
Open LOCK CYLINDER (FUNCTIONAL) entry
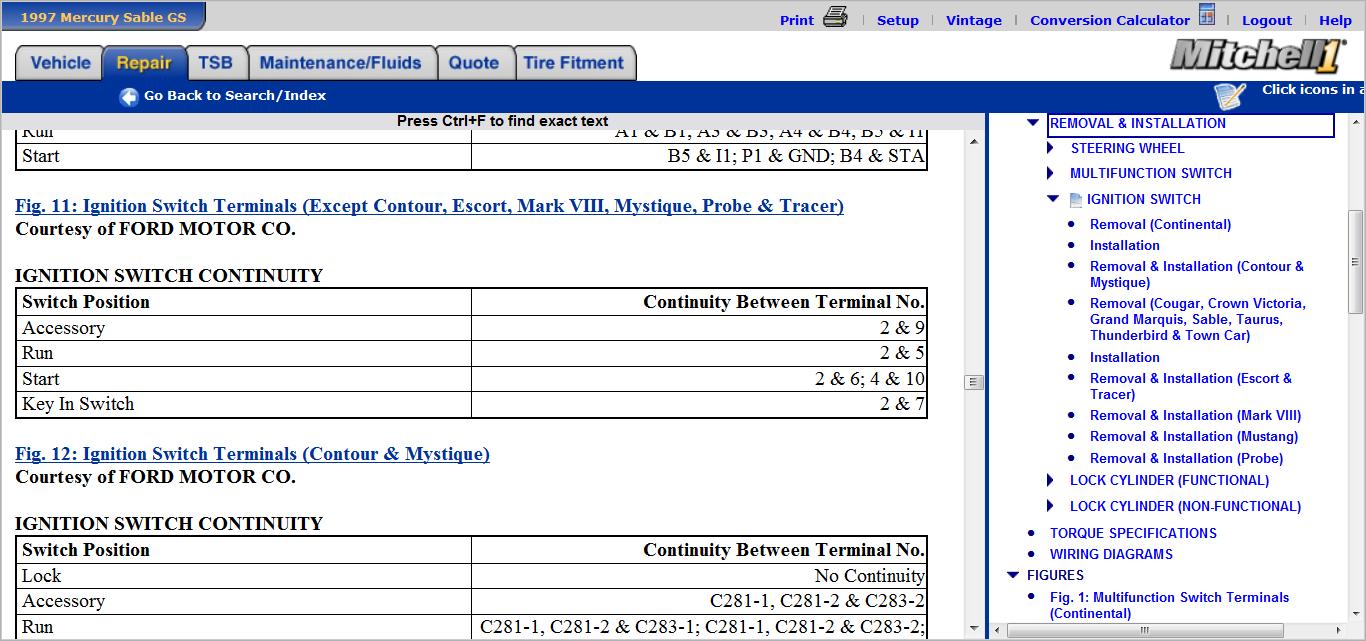(x=1170, y=480)
